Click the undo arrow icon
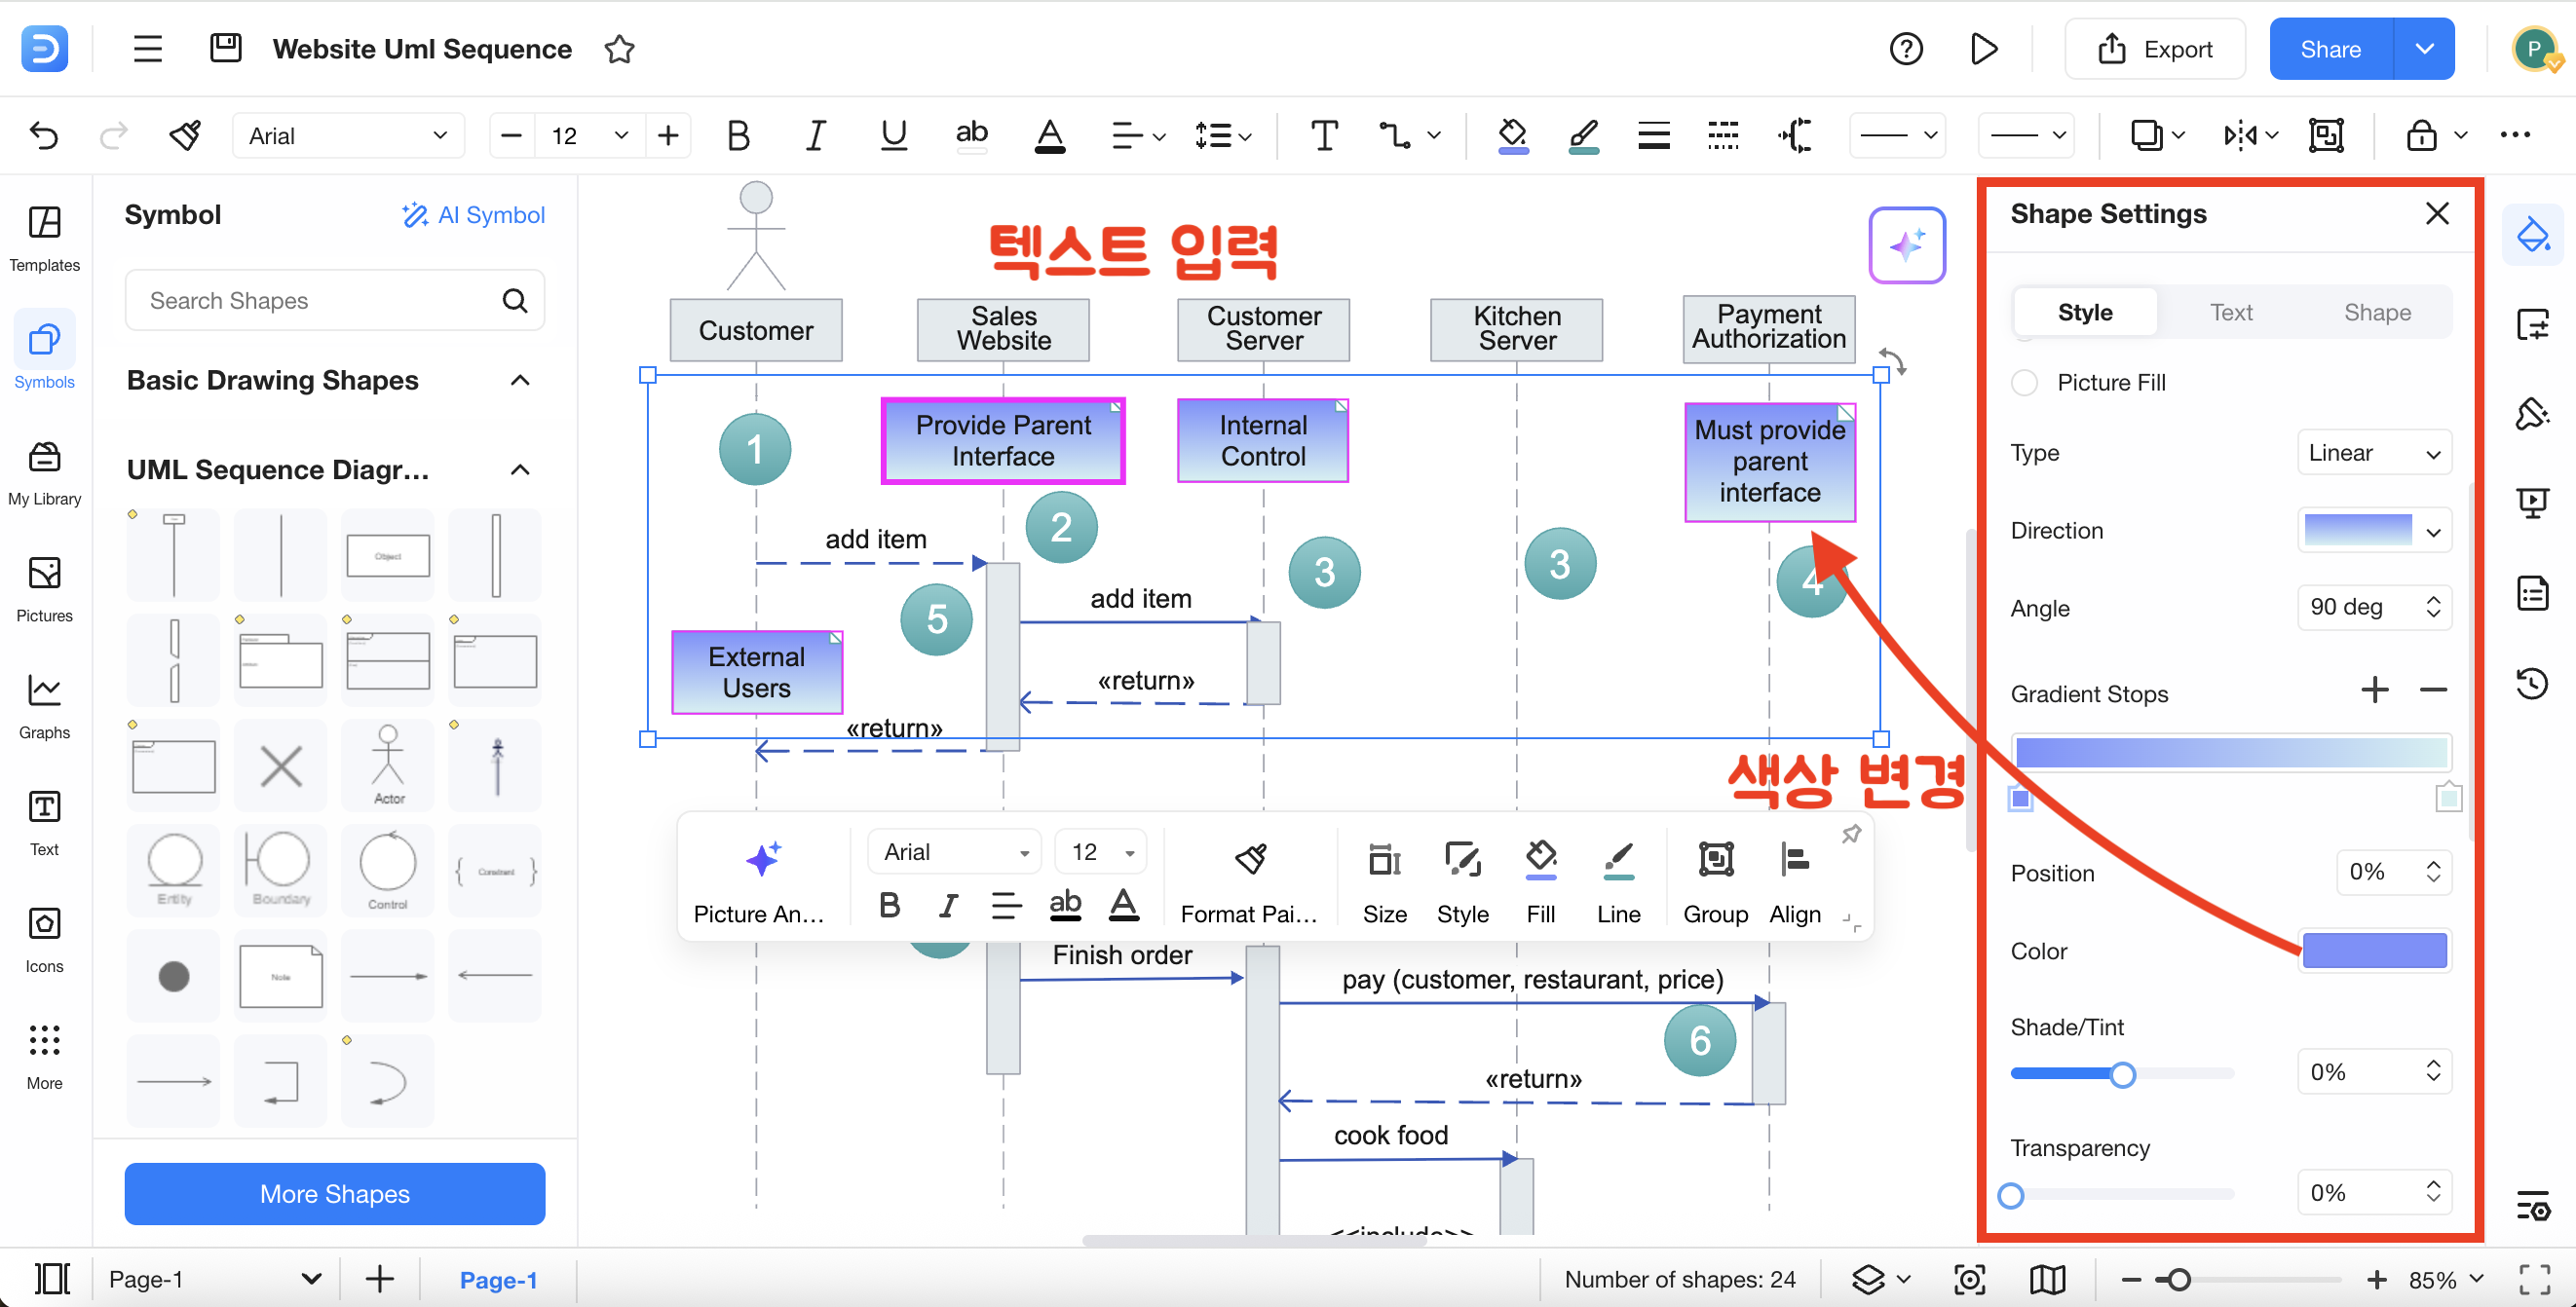This screenshot has height=1307, width=2576. (45, 135)
